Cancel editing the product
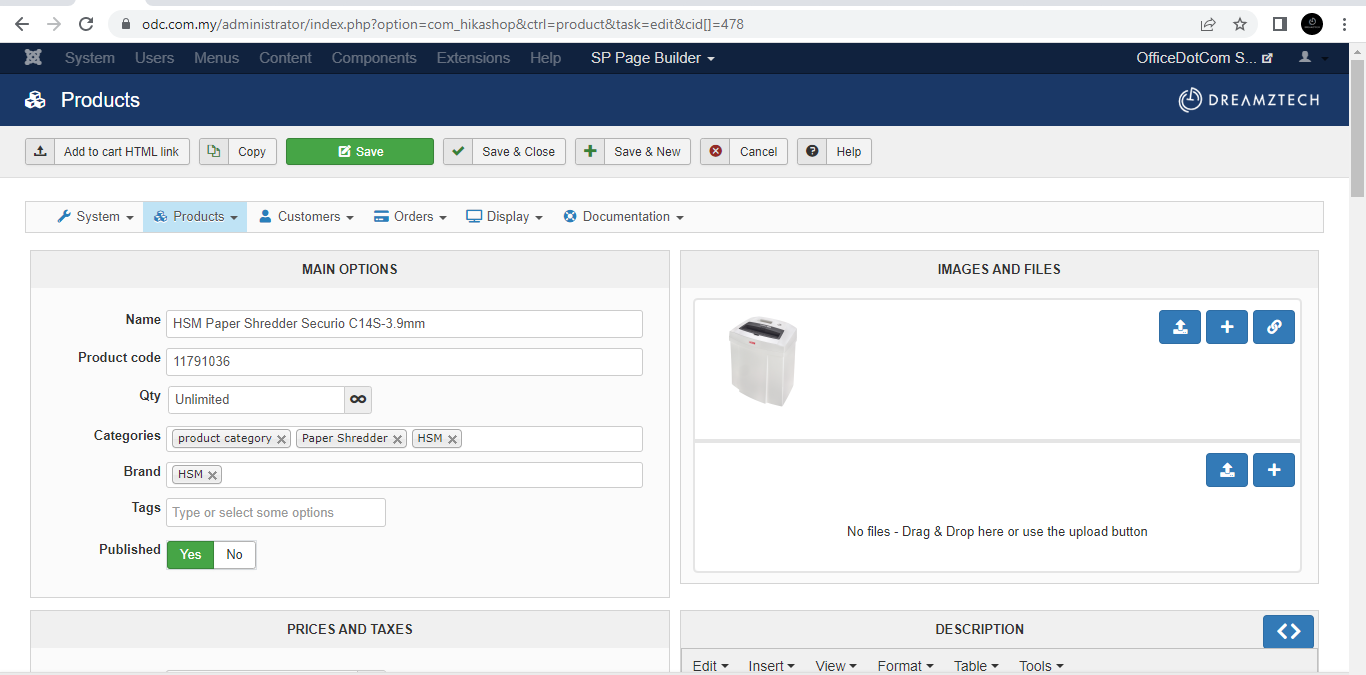 pos(744,151)
